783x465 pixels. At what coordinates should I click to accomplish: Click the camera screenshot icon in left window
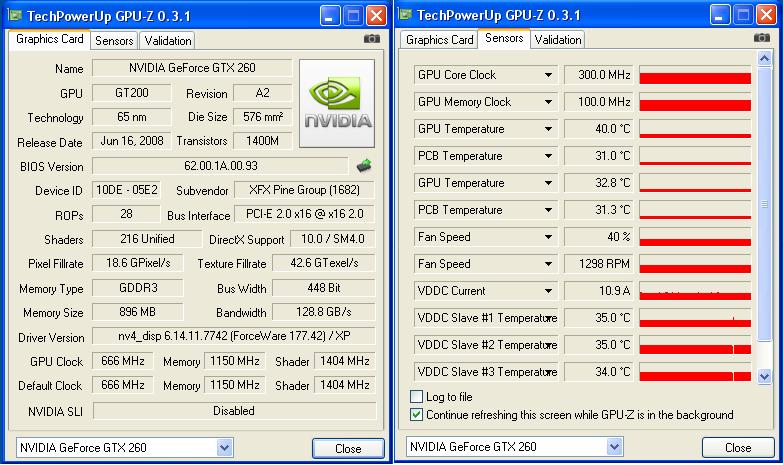click(372, 38)
